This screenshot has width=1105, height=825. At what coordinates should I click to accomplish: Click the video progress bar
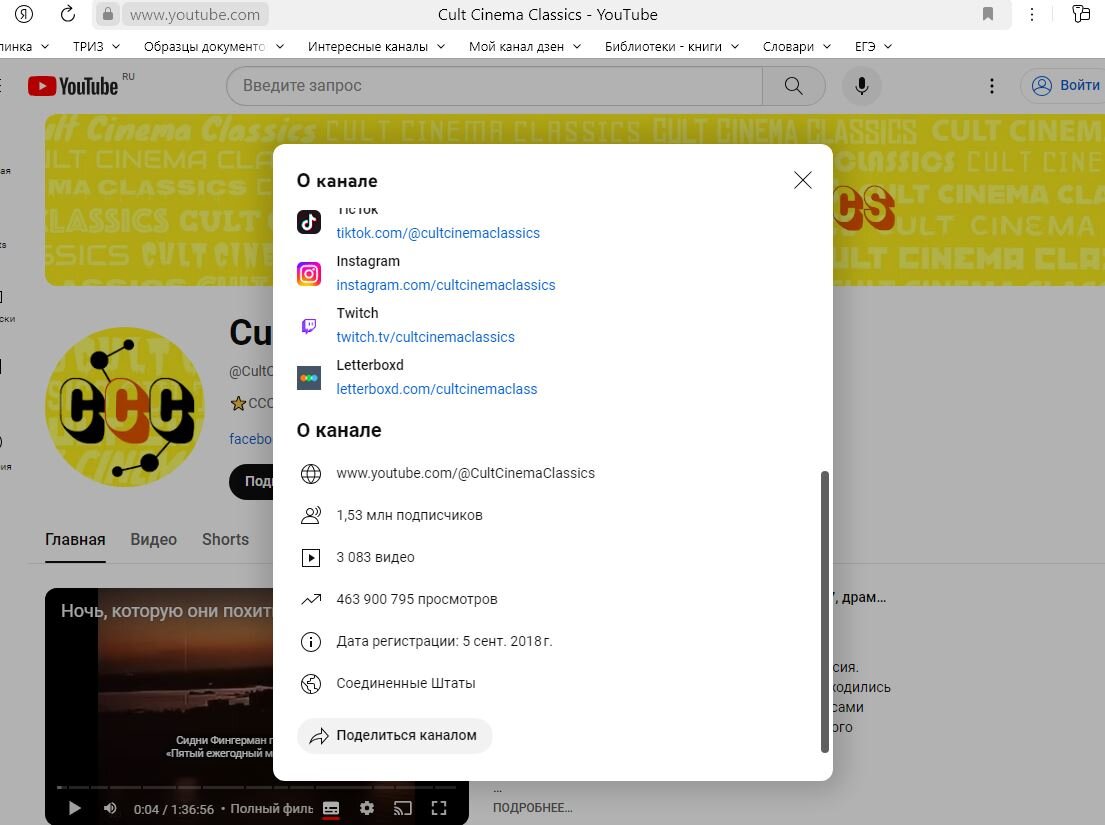(257, 787)
